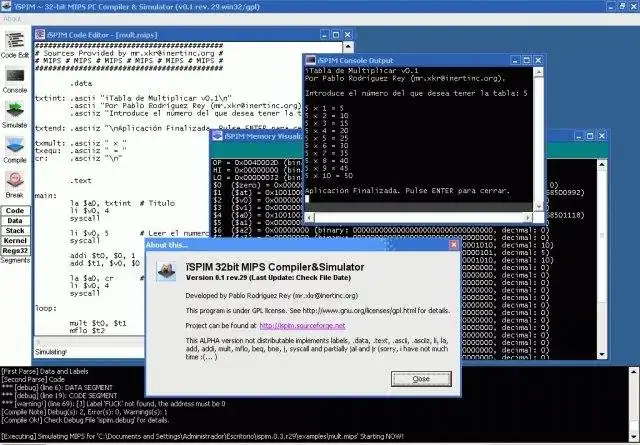Click 'mult $t0, $t1' line in editor
The width and height of the screenshot is (640, 445).
pos(98,323)
